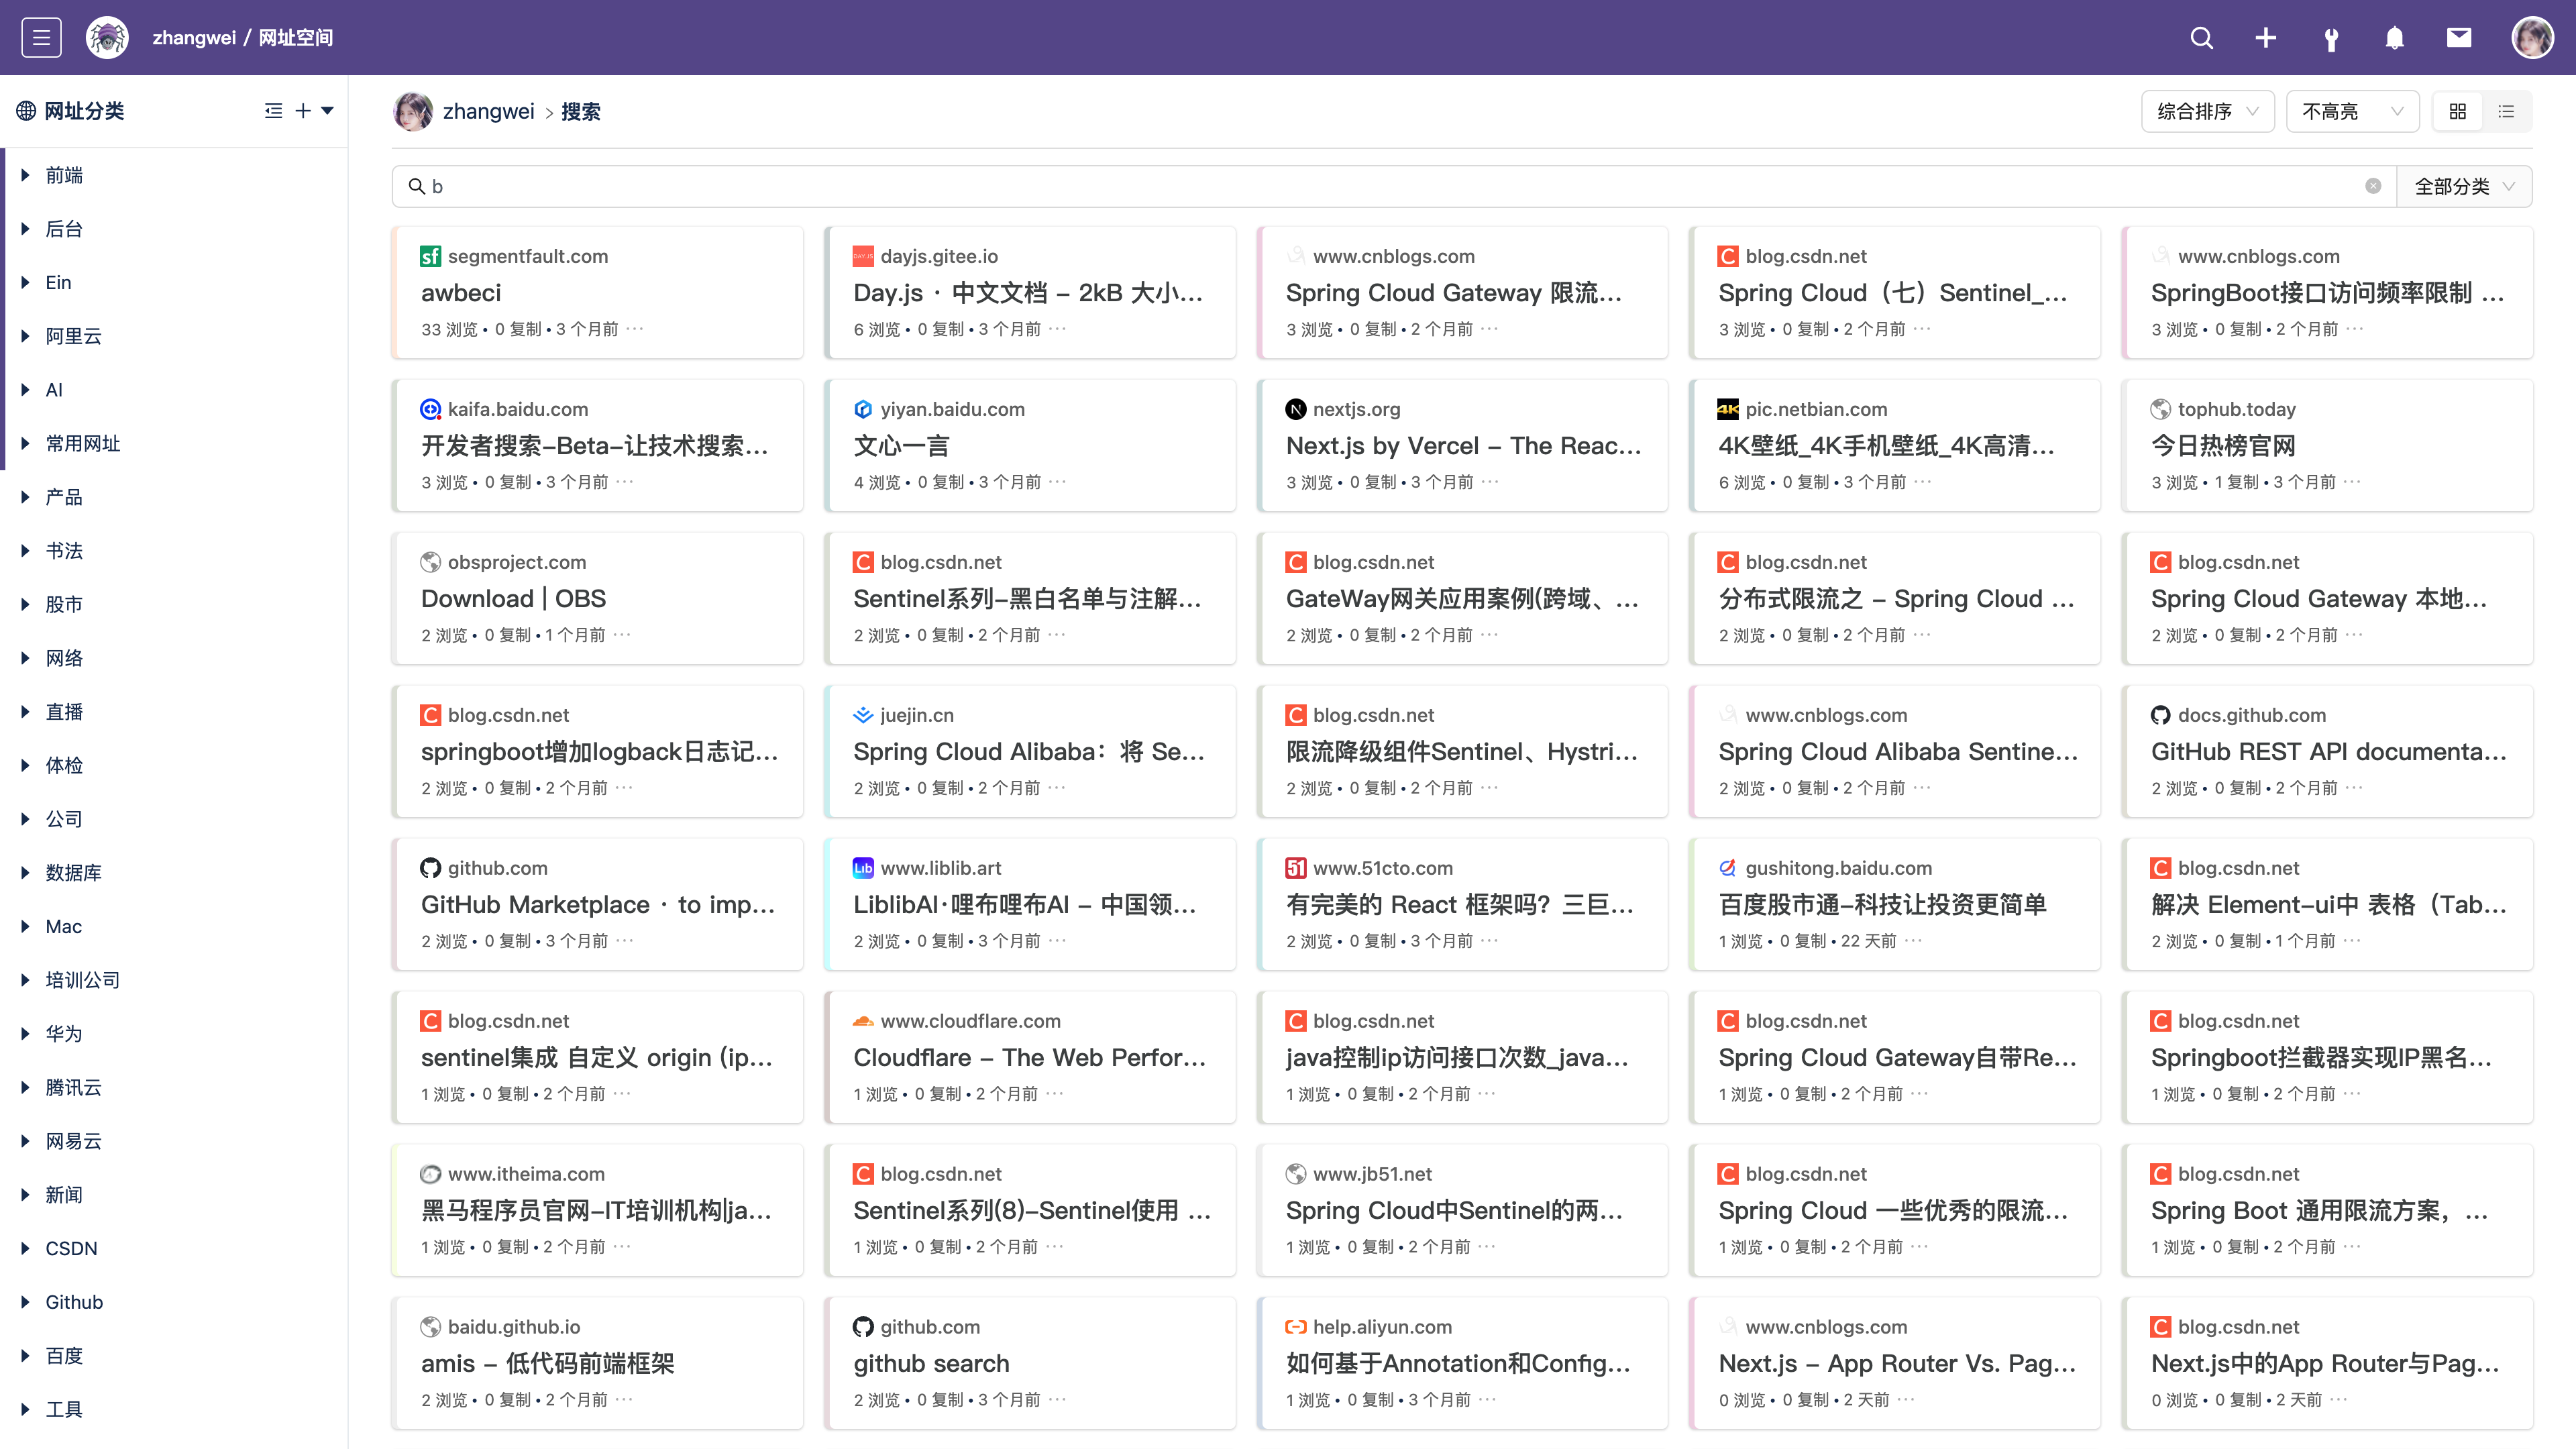Open the 不高亮 highlight dropdown
The height and width of the screenshot is (1449, 2576).
pos(2352,111)
